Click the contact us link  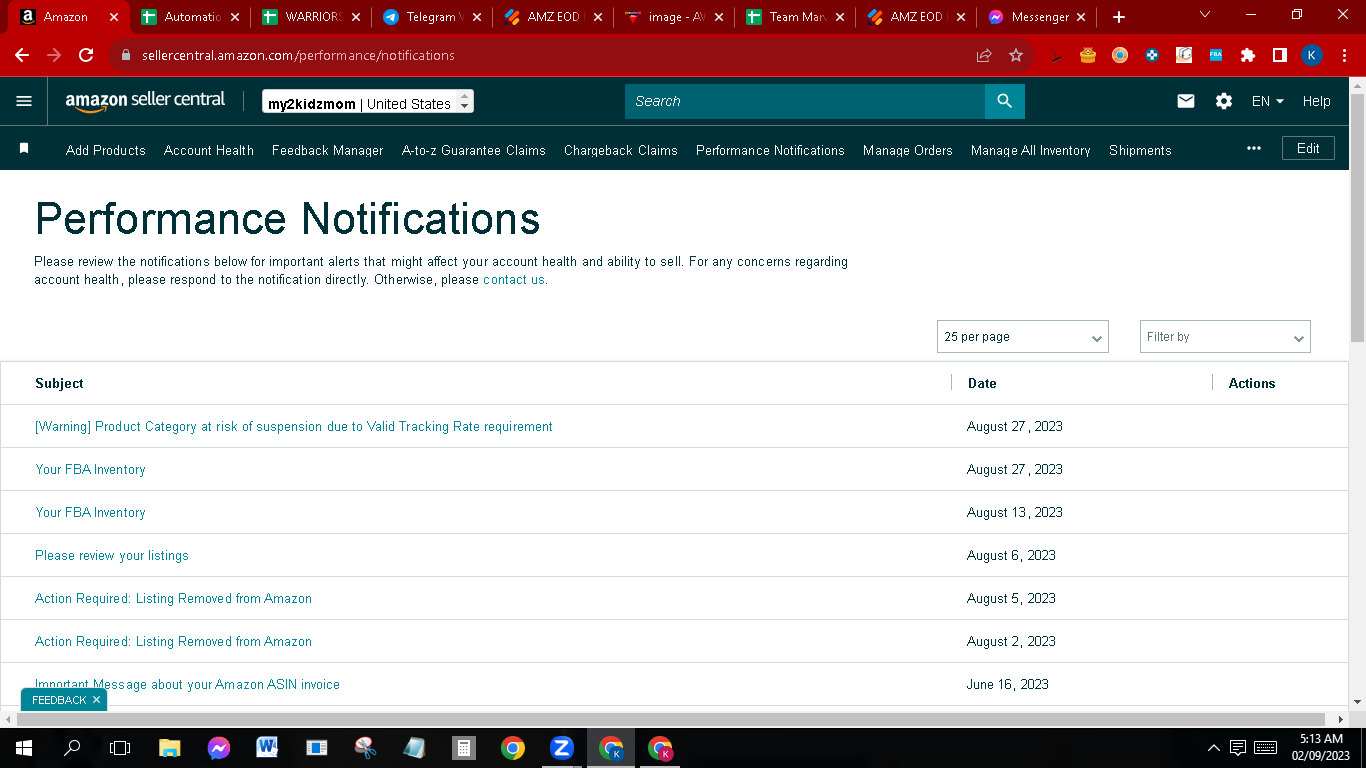(514, 280)
